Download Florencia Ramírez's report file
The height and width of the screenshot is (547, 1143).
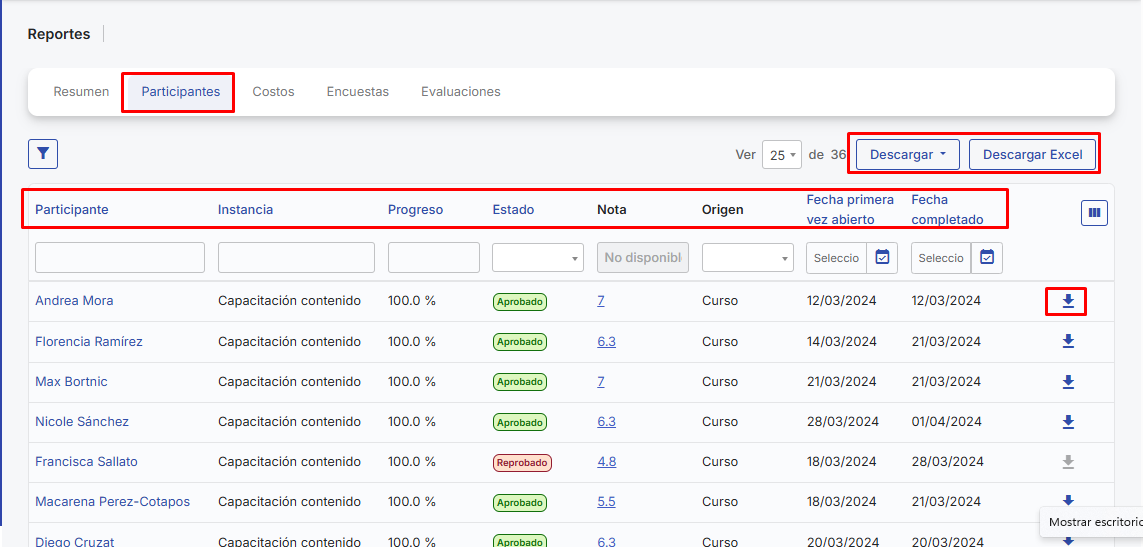pyautogui.click(x=1067, y=342)
